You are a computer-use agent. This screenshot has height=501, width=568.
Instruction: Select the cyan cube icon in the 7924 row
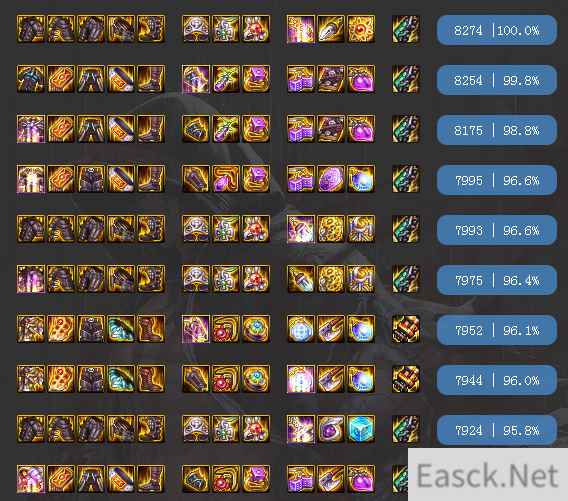(x=361, y=429)
